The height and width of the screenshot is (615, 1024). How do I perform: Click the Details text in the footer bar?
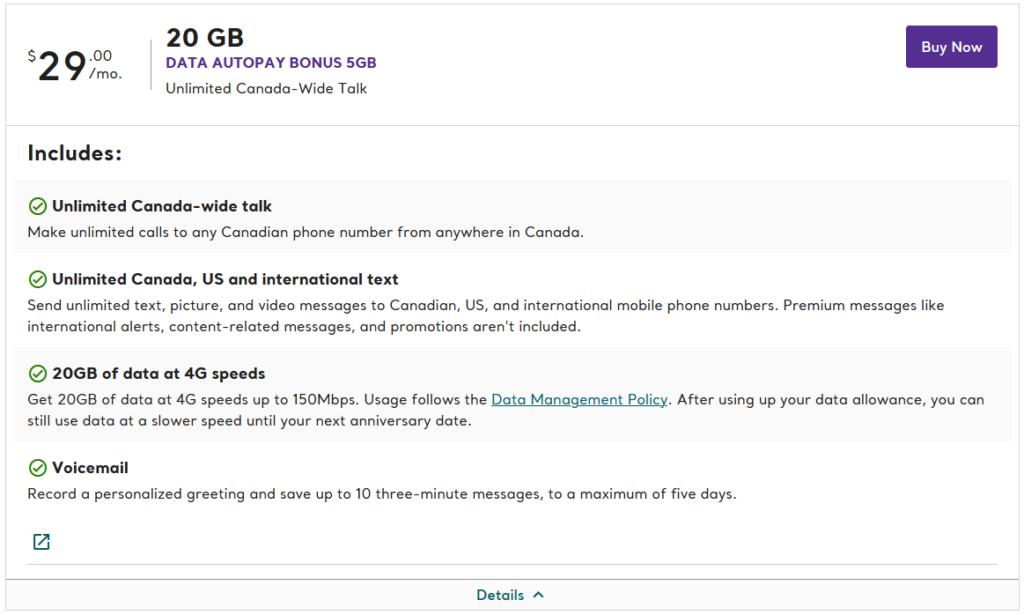pos(500,594)
